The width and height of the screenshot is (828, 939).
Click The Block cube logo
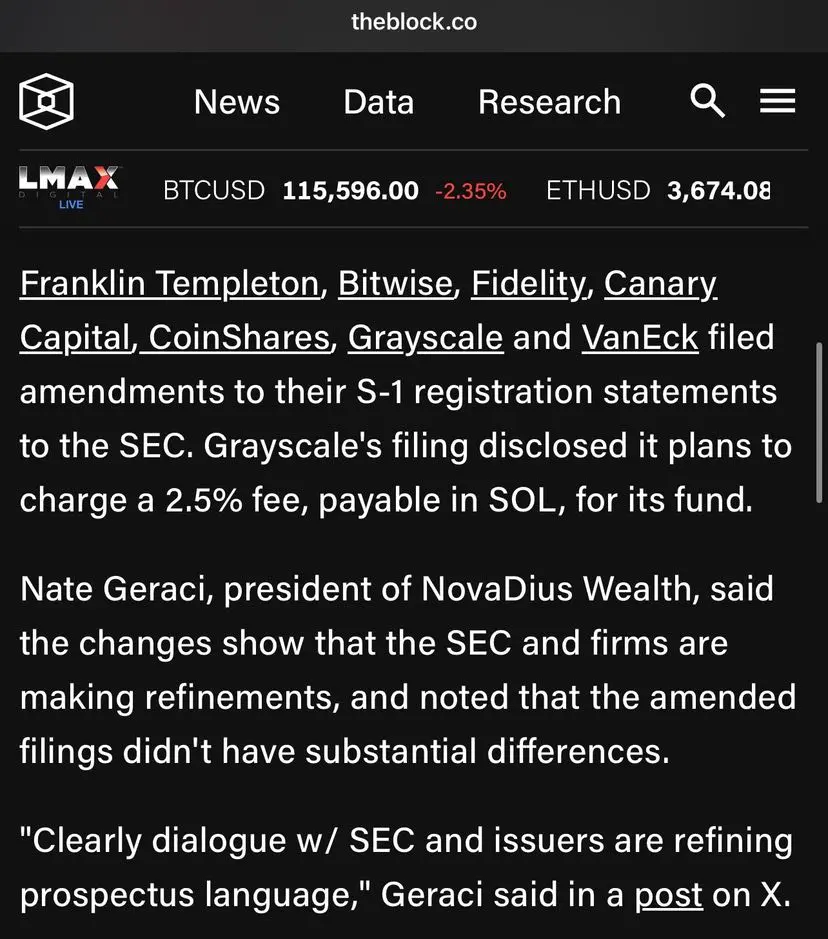tap(46, 101)
